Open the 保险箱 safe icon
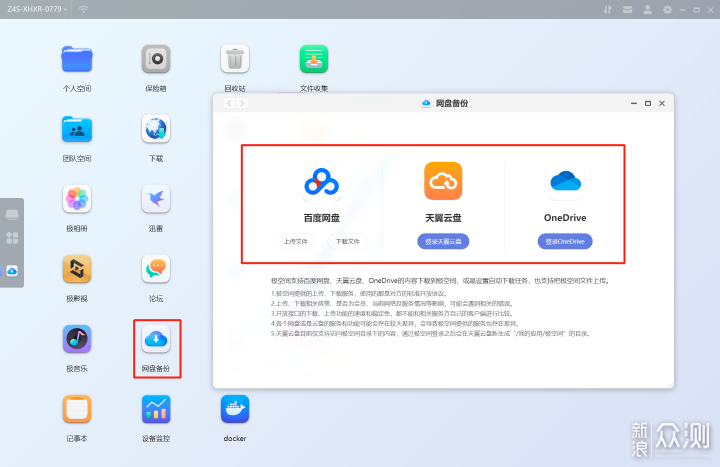720x467 pixels. click(x=156, y=59)
